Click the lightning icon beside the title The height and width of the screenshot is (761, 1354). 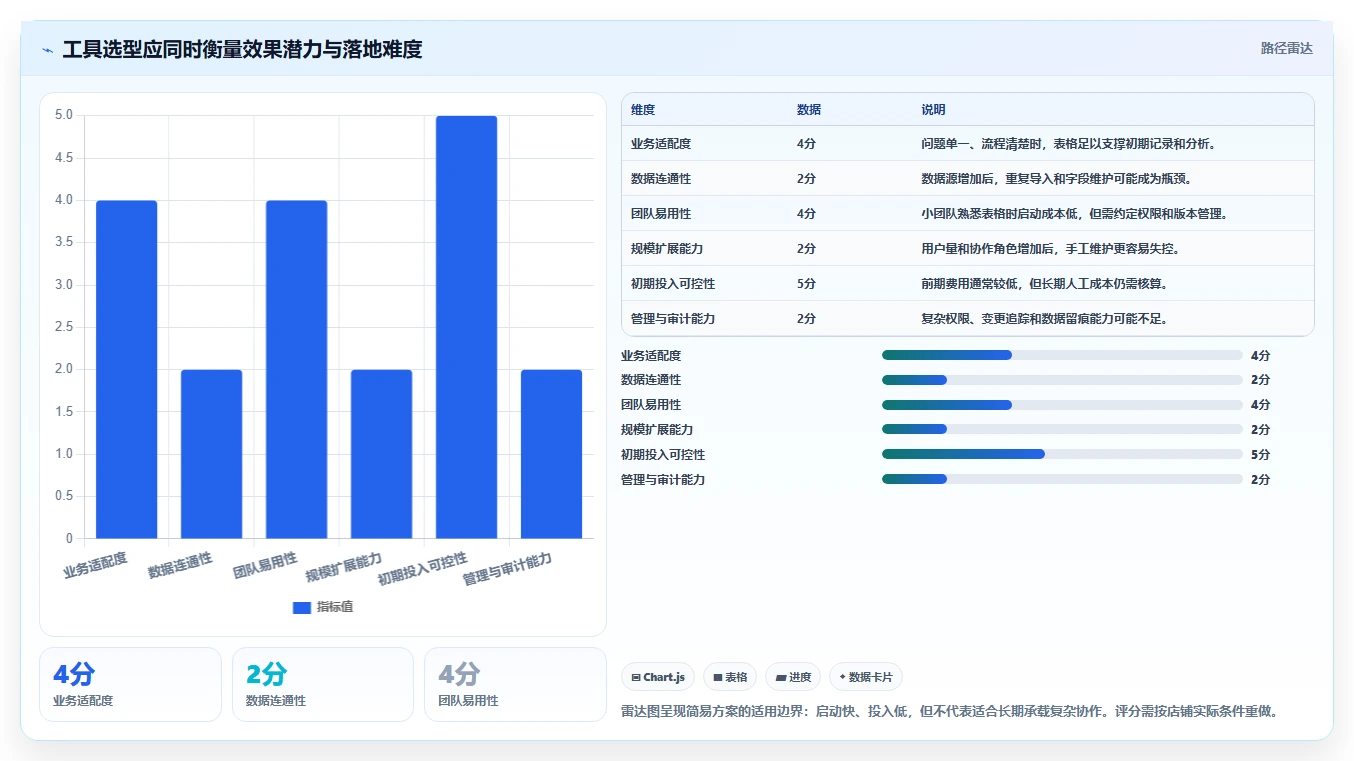[47, 50]
